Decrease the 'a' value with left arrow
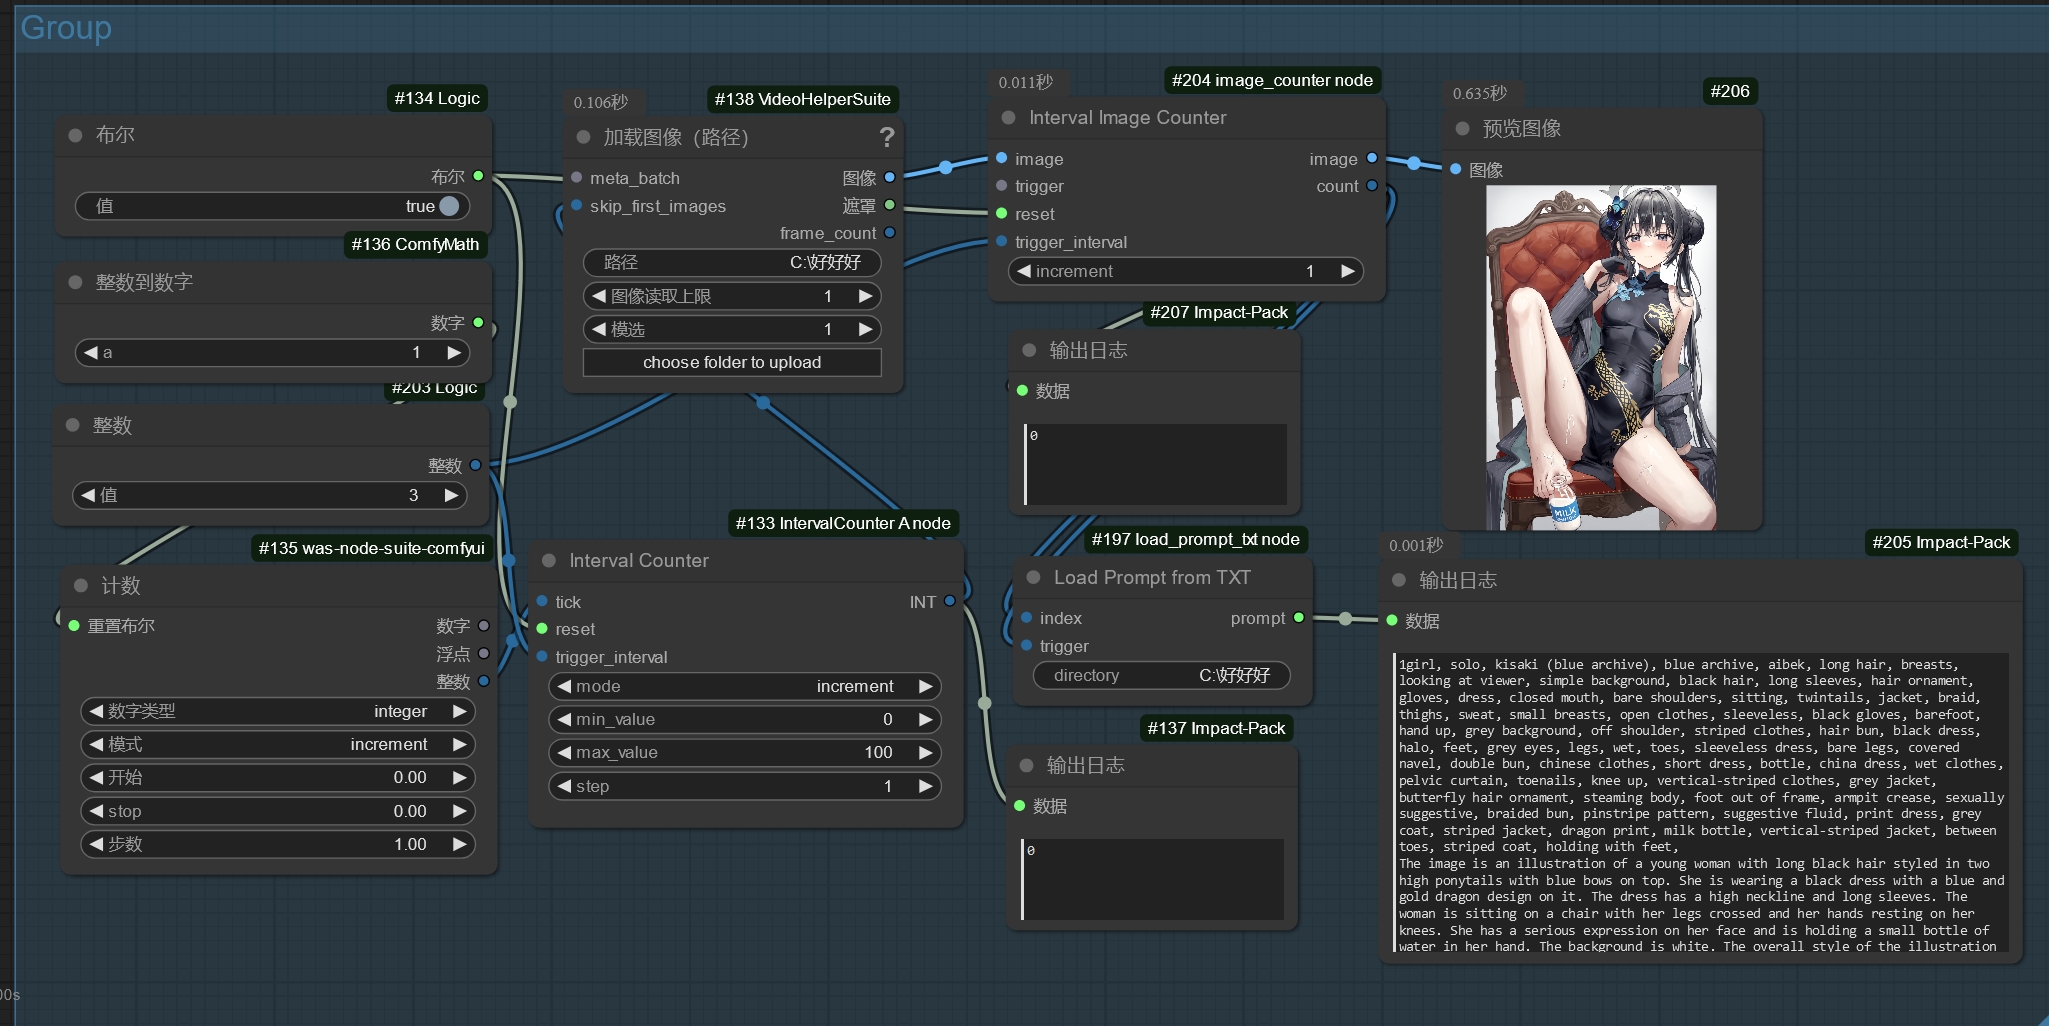 click(x=91, y=352)
